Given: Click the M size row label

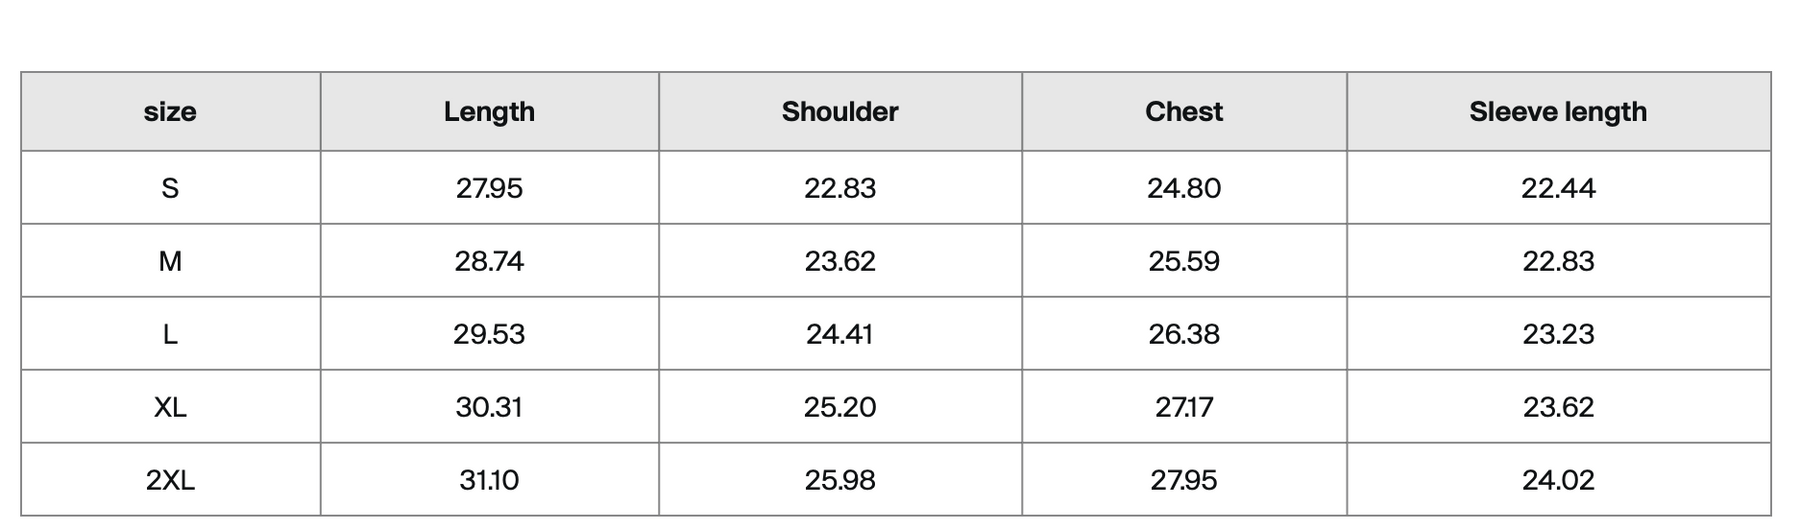Looking at the screenshot, I should tap(170, 261).
